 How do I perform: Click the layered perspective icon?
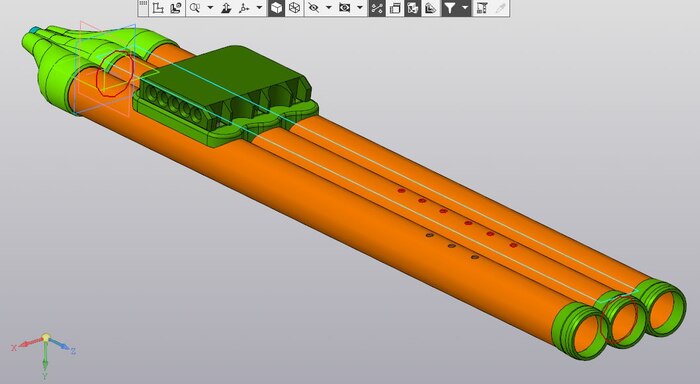[430, 8]
